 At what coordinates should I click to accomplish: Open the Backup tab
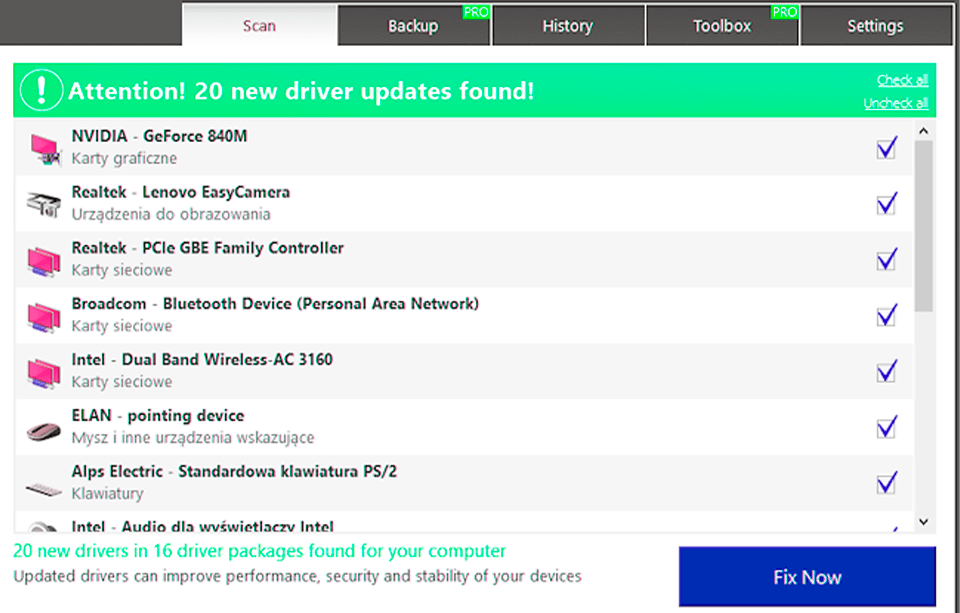[x=414, y=25]
